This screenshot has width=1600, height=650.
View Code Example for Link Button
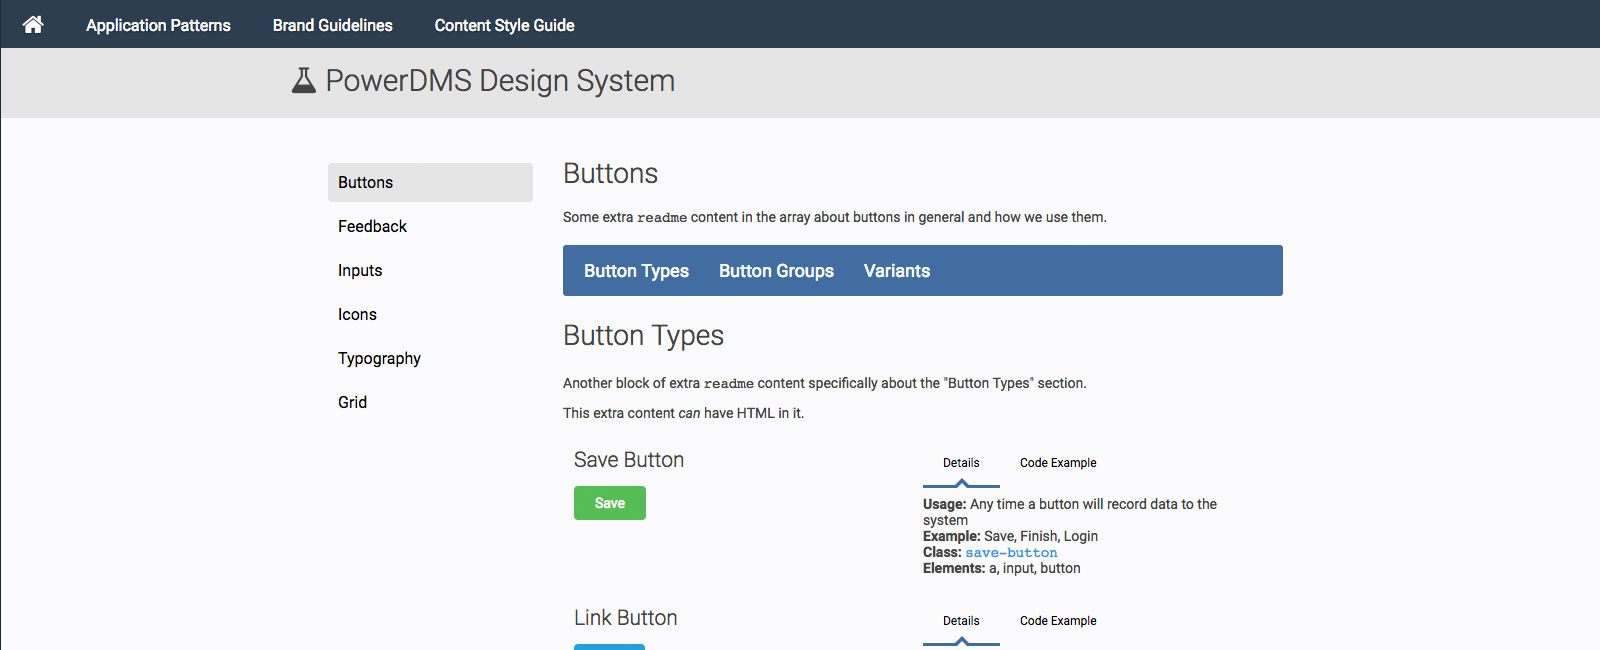pyautogui.click(x=1058, y=621)
